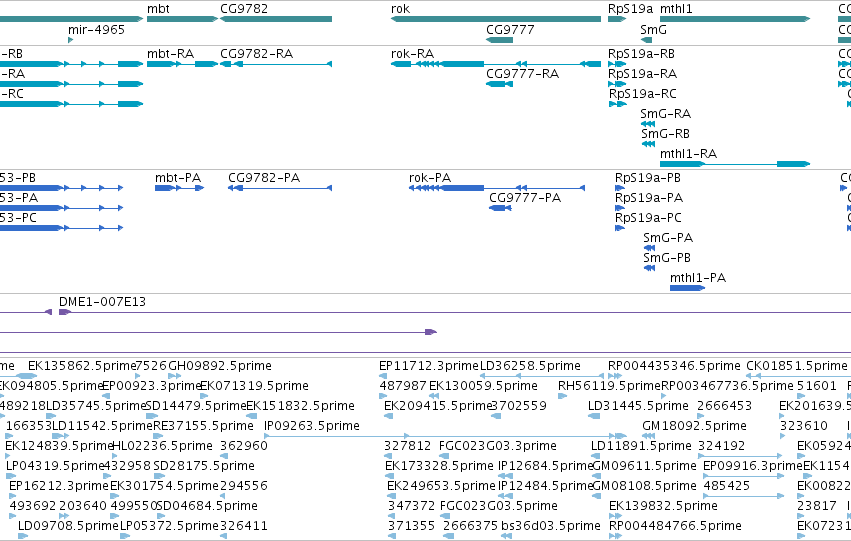The image size is (851, 541).
Task: Open transcript 'RpS19a-RB'
Action: [617, 64]
